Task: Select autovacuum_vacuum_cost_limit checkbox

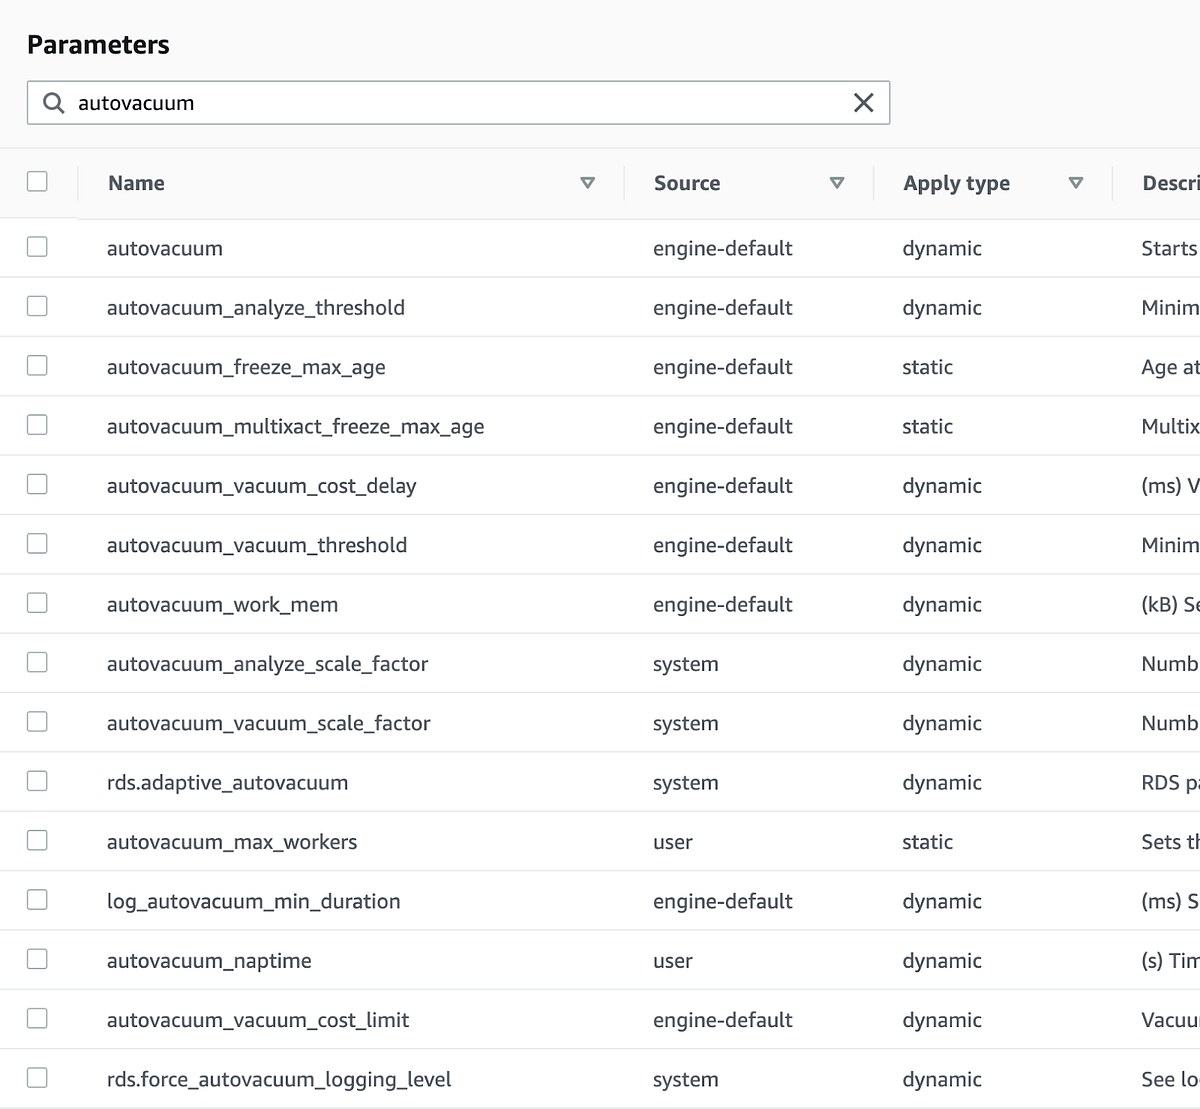Action: (37, 1018)
